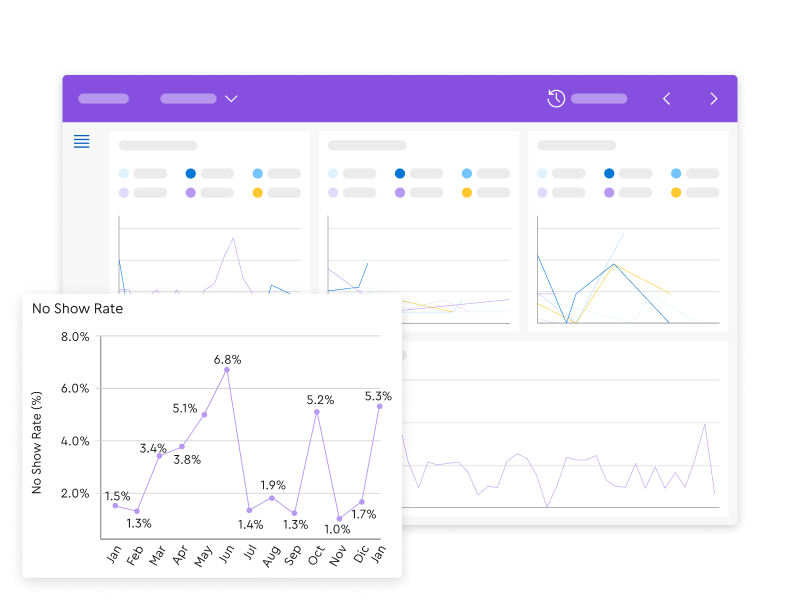Viewport: 800px width, 600px height.
Task: Click the title placeholder of middle chart card
Action: click(367, 145)
